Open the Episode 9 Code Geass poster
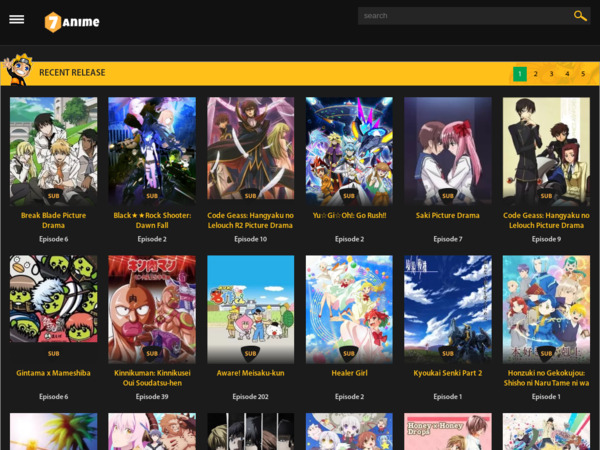Screen dimensions: 600x450 pyautogui.click(x=546, y=152)
